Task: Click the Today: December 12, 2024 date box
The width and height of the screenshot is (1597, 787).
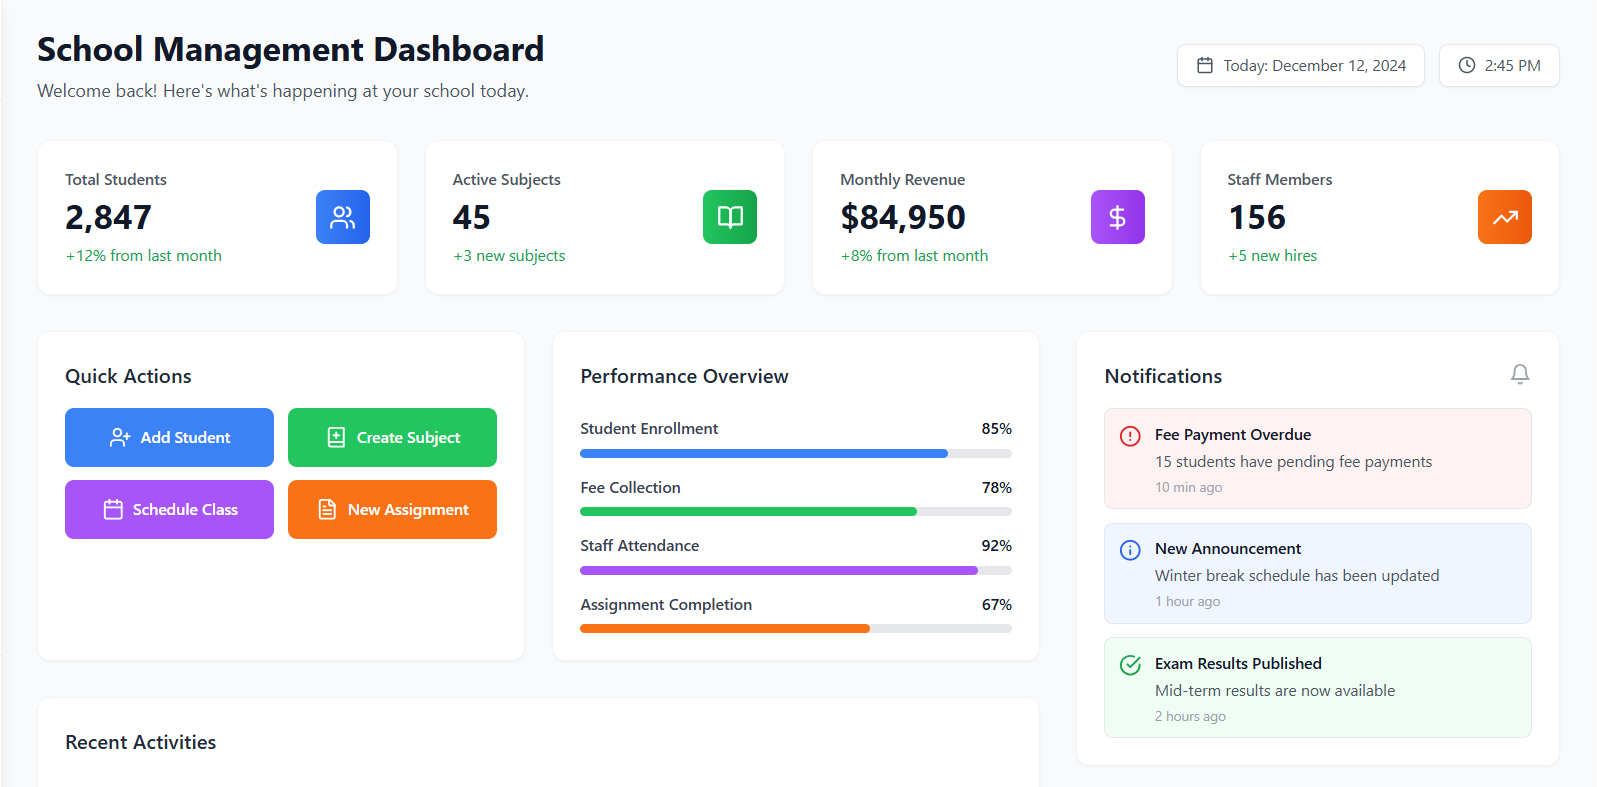Action: [x=1300, y=66]
